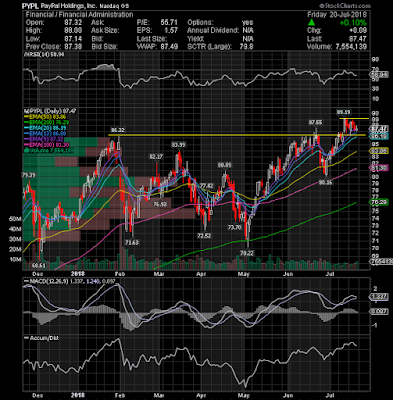Click the Last price 87.47 in header

pos(359,39)
